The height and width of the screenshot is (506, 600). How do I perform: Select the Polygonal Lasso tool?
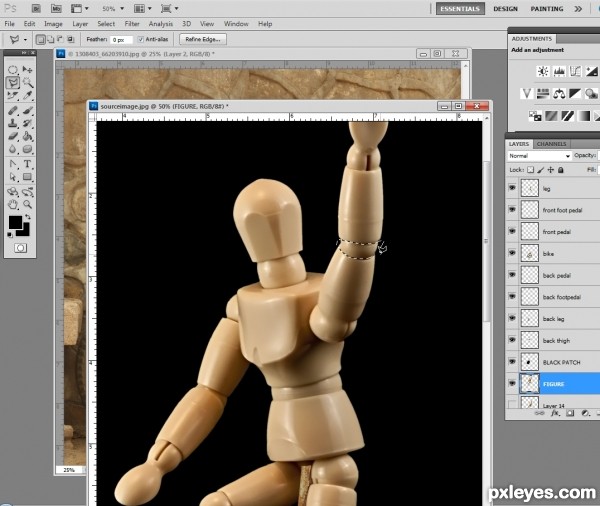coord(13,82)
